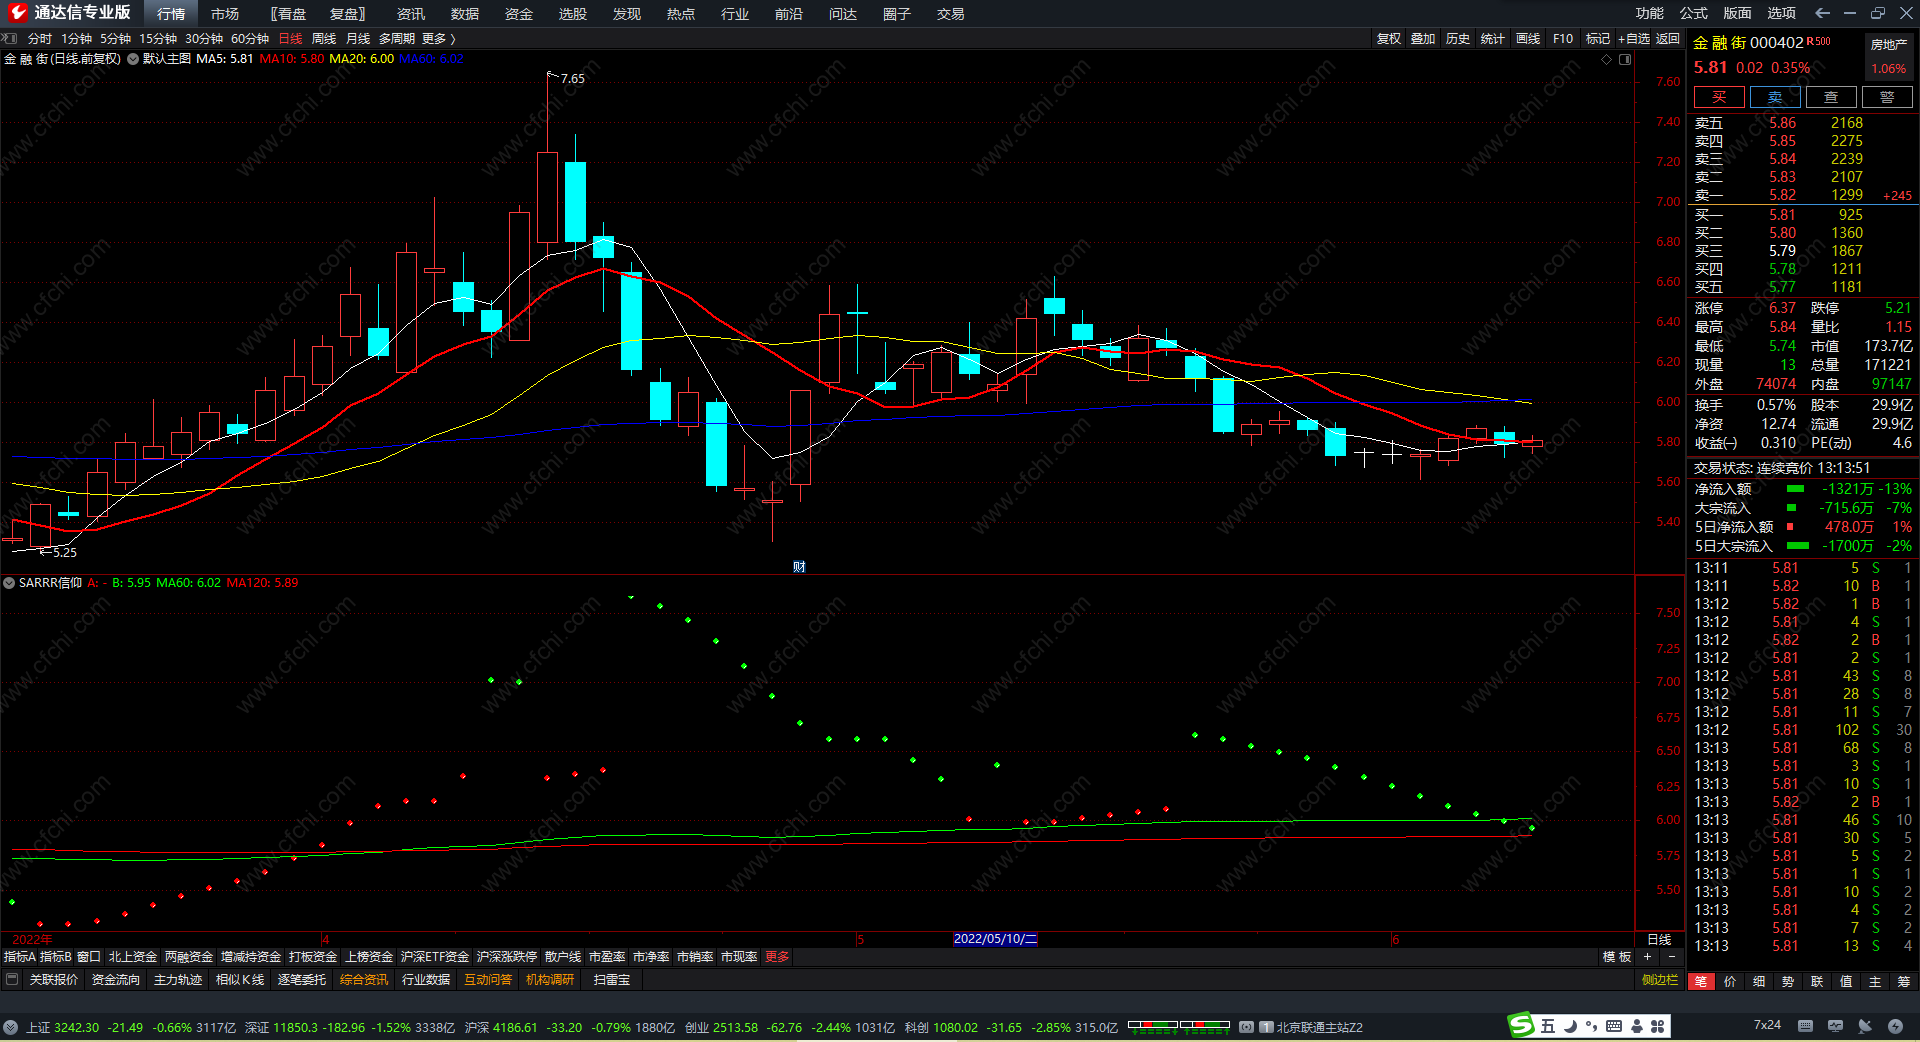1920x1042 pixels.
Task: Click the 财 marker icon under the chart
Action: (x=799, y=567)
